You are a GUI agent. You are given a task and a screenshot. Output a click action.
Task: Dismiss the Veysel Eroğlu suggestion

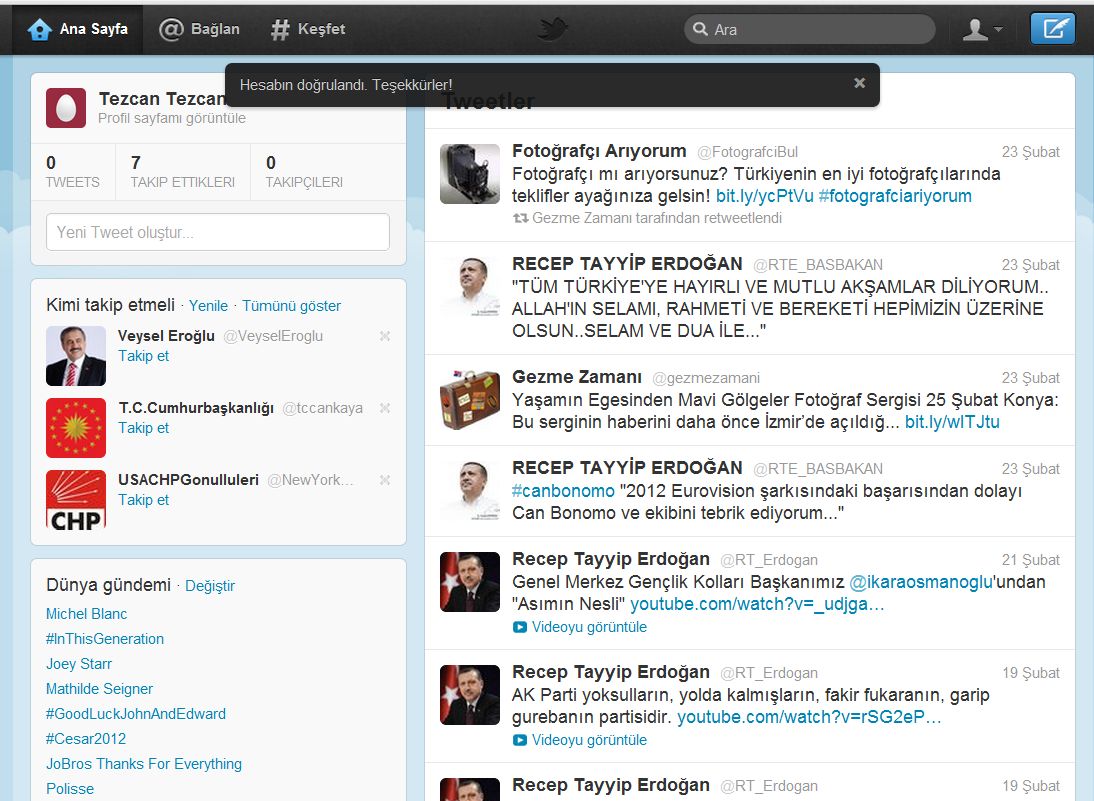(x=384, y=336)
